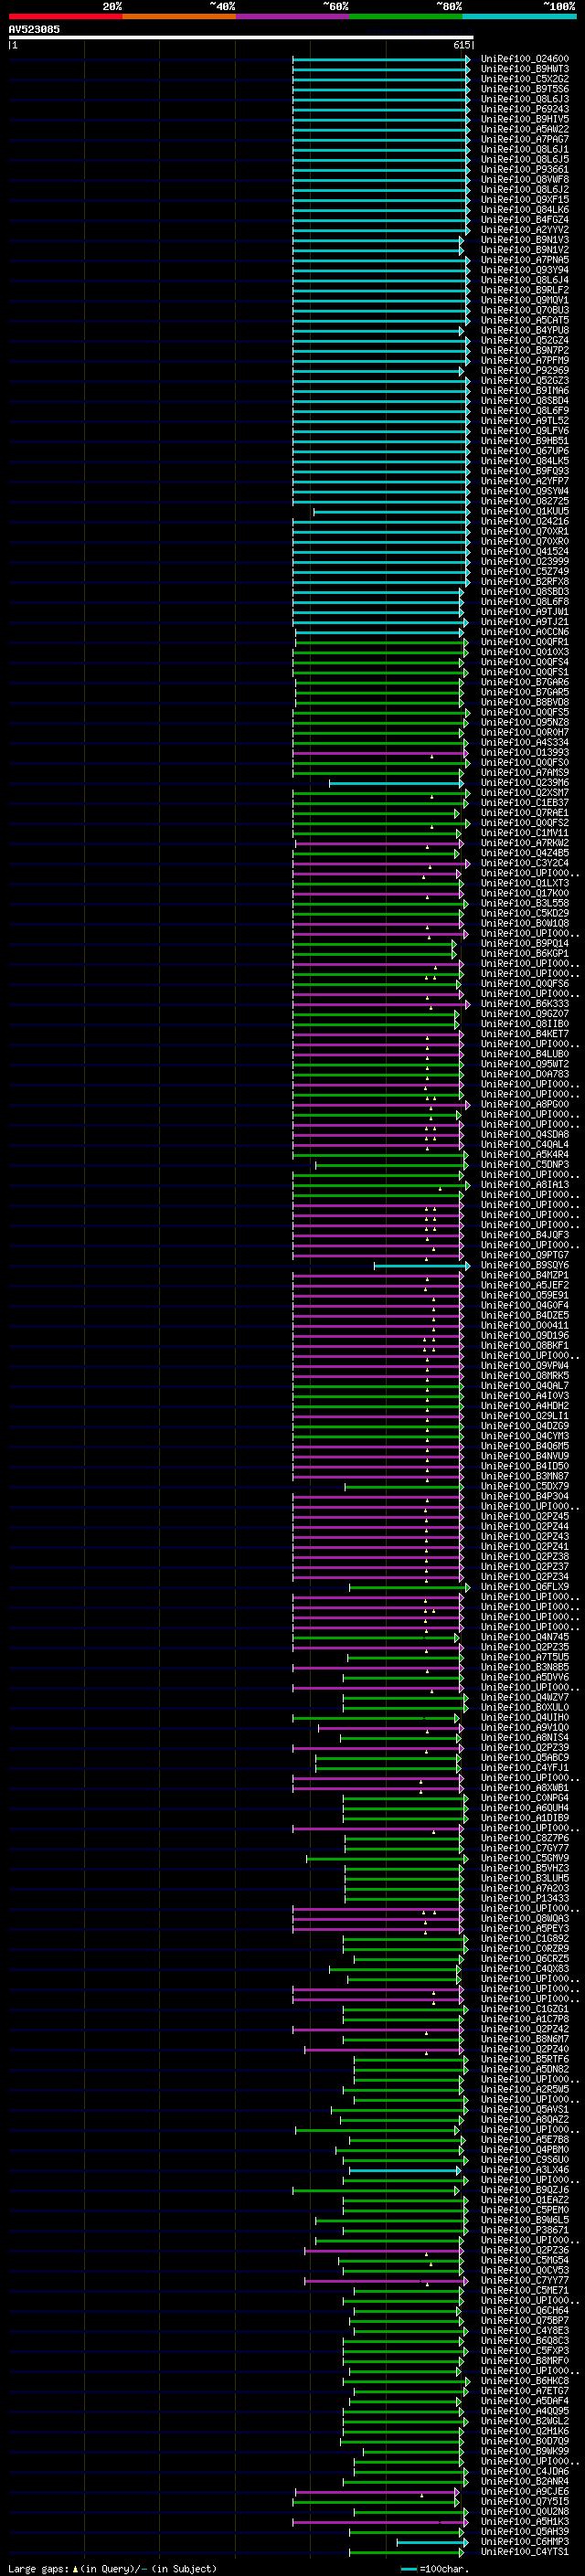Click the short cyan bar for UniRef100_C6HMP3
The height and width of the screenshot is (2576, 585).
pyautogui.click(x=433, y=2543)
